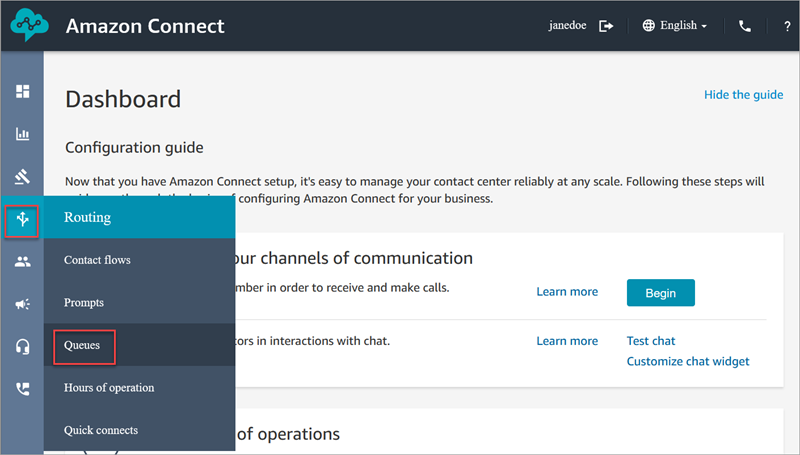Image resolution: width=800 pixels, height=455 pixels.
Task: Click the megaphone sidebar icon
Action: point(22,304)
